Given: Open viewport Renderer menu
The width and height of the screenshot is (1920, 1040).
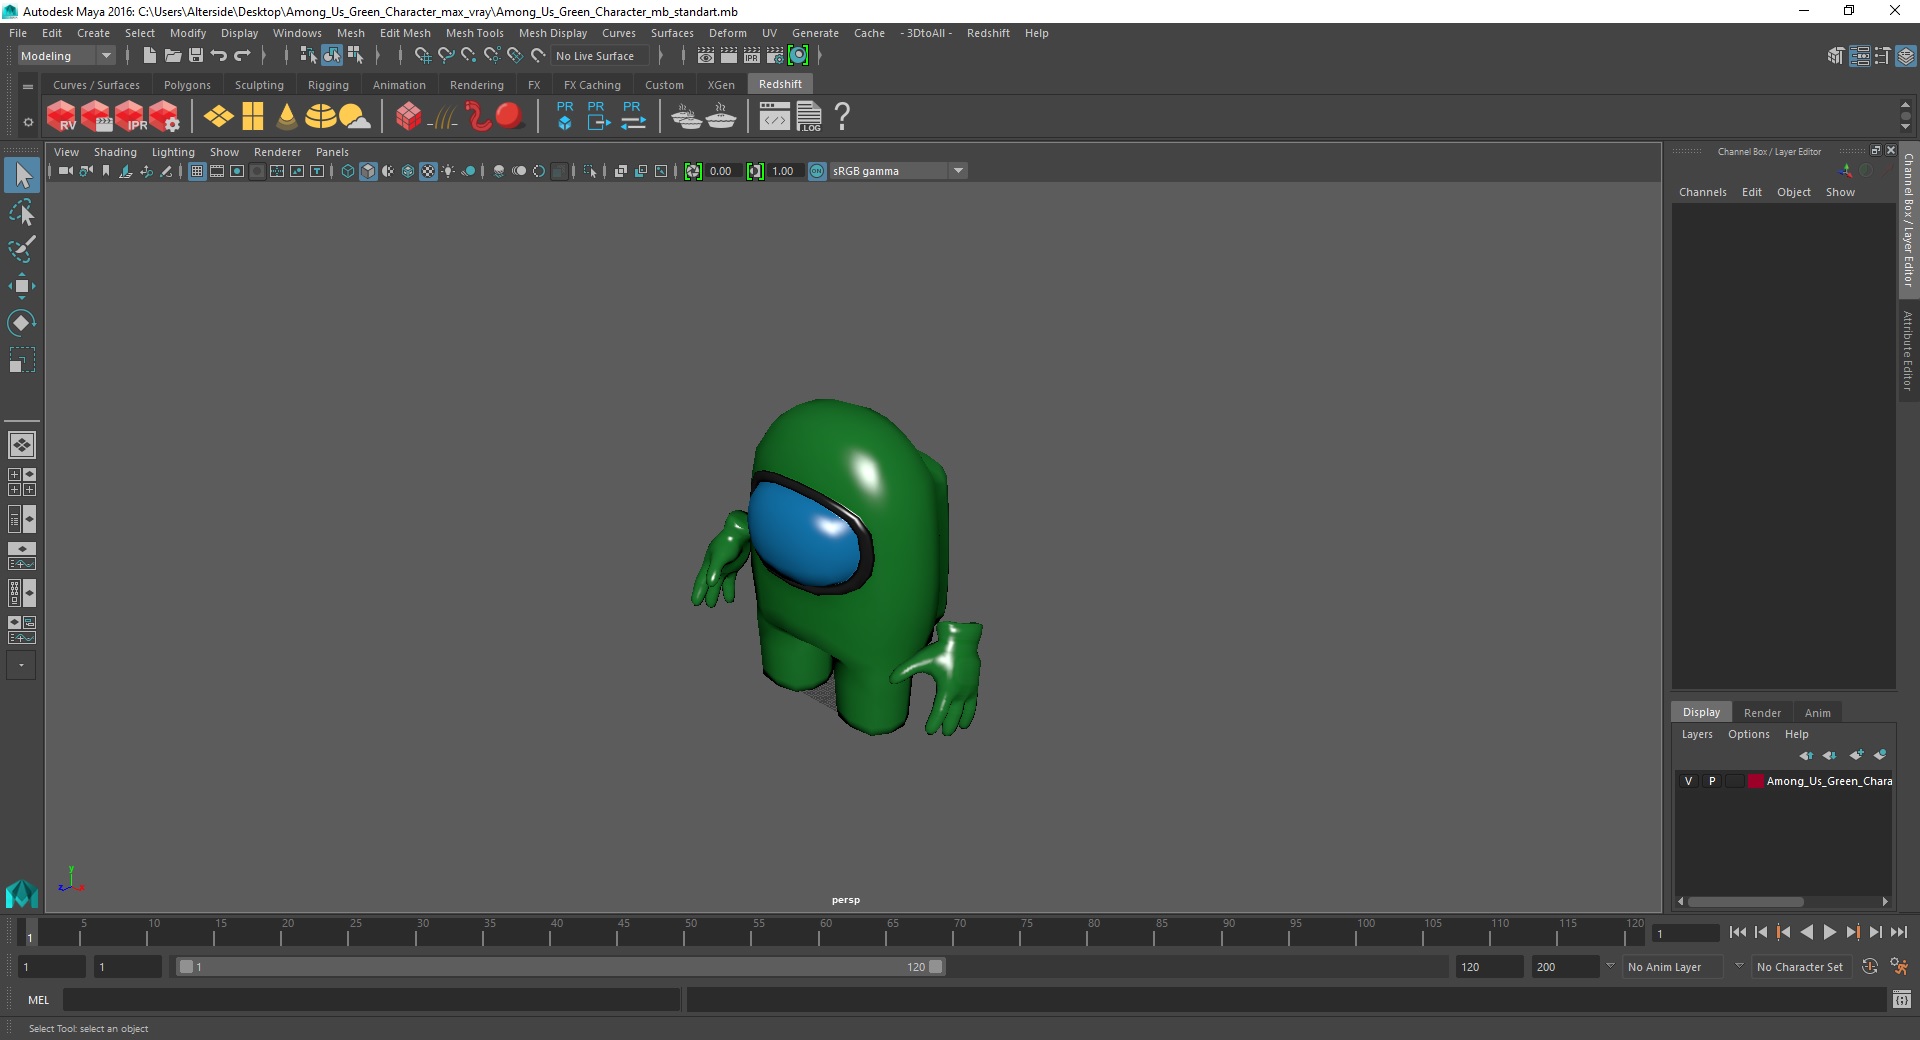Looking at the screenshot, I should point(277,152).
